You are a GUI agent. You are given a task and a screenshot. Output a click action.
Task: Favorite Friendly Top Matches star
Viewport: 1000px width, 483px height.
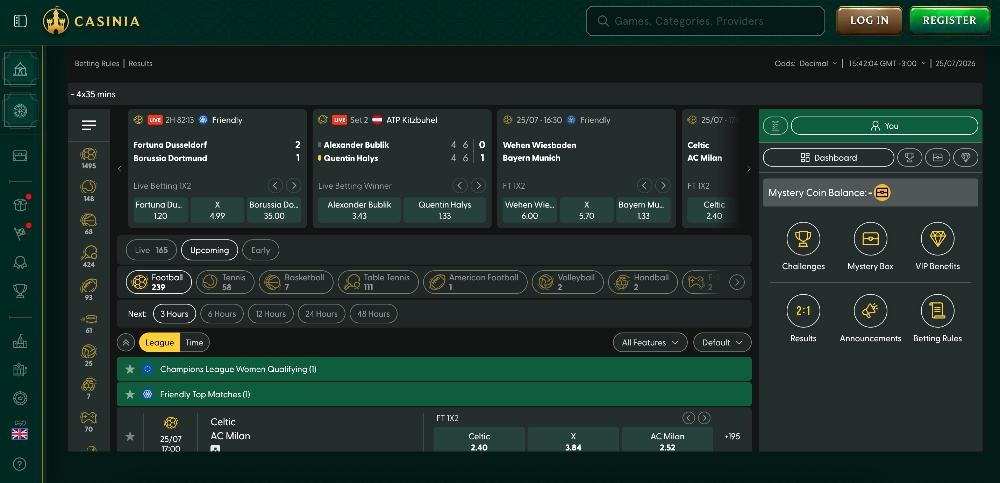[130, 394]
